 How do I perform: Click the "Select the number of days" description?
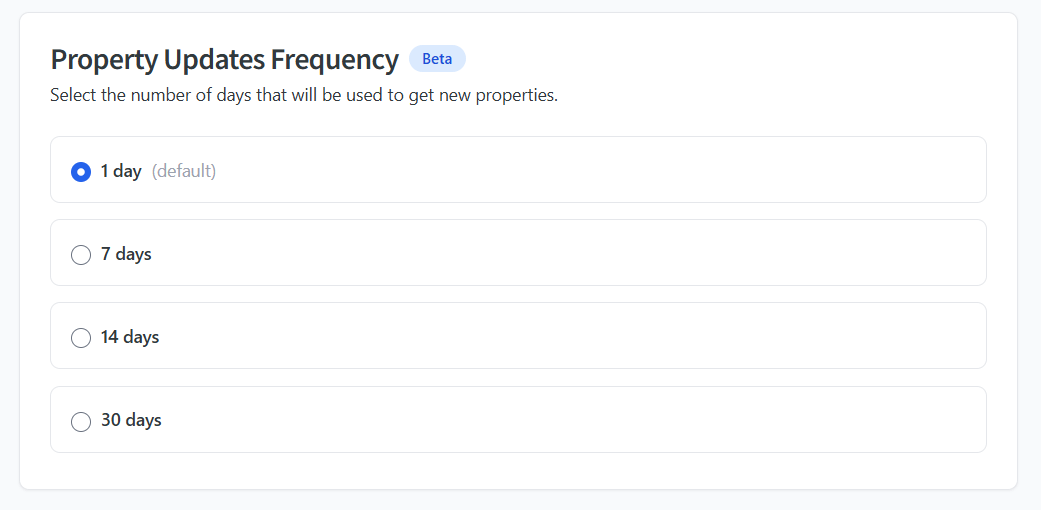point(303,97)
